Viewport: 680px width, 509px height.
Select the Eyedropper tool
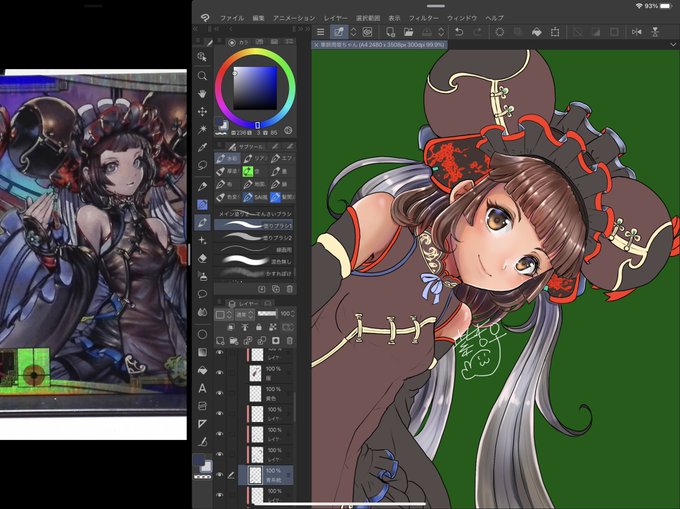202,147
